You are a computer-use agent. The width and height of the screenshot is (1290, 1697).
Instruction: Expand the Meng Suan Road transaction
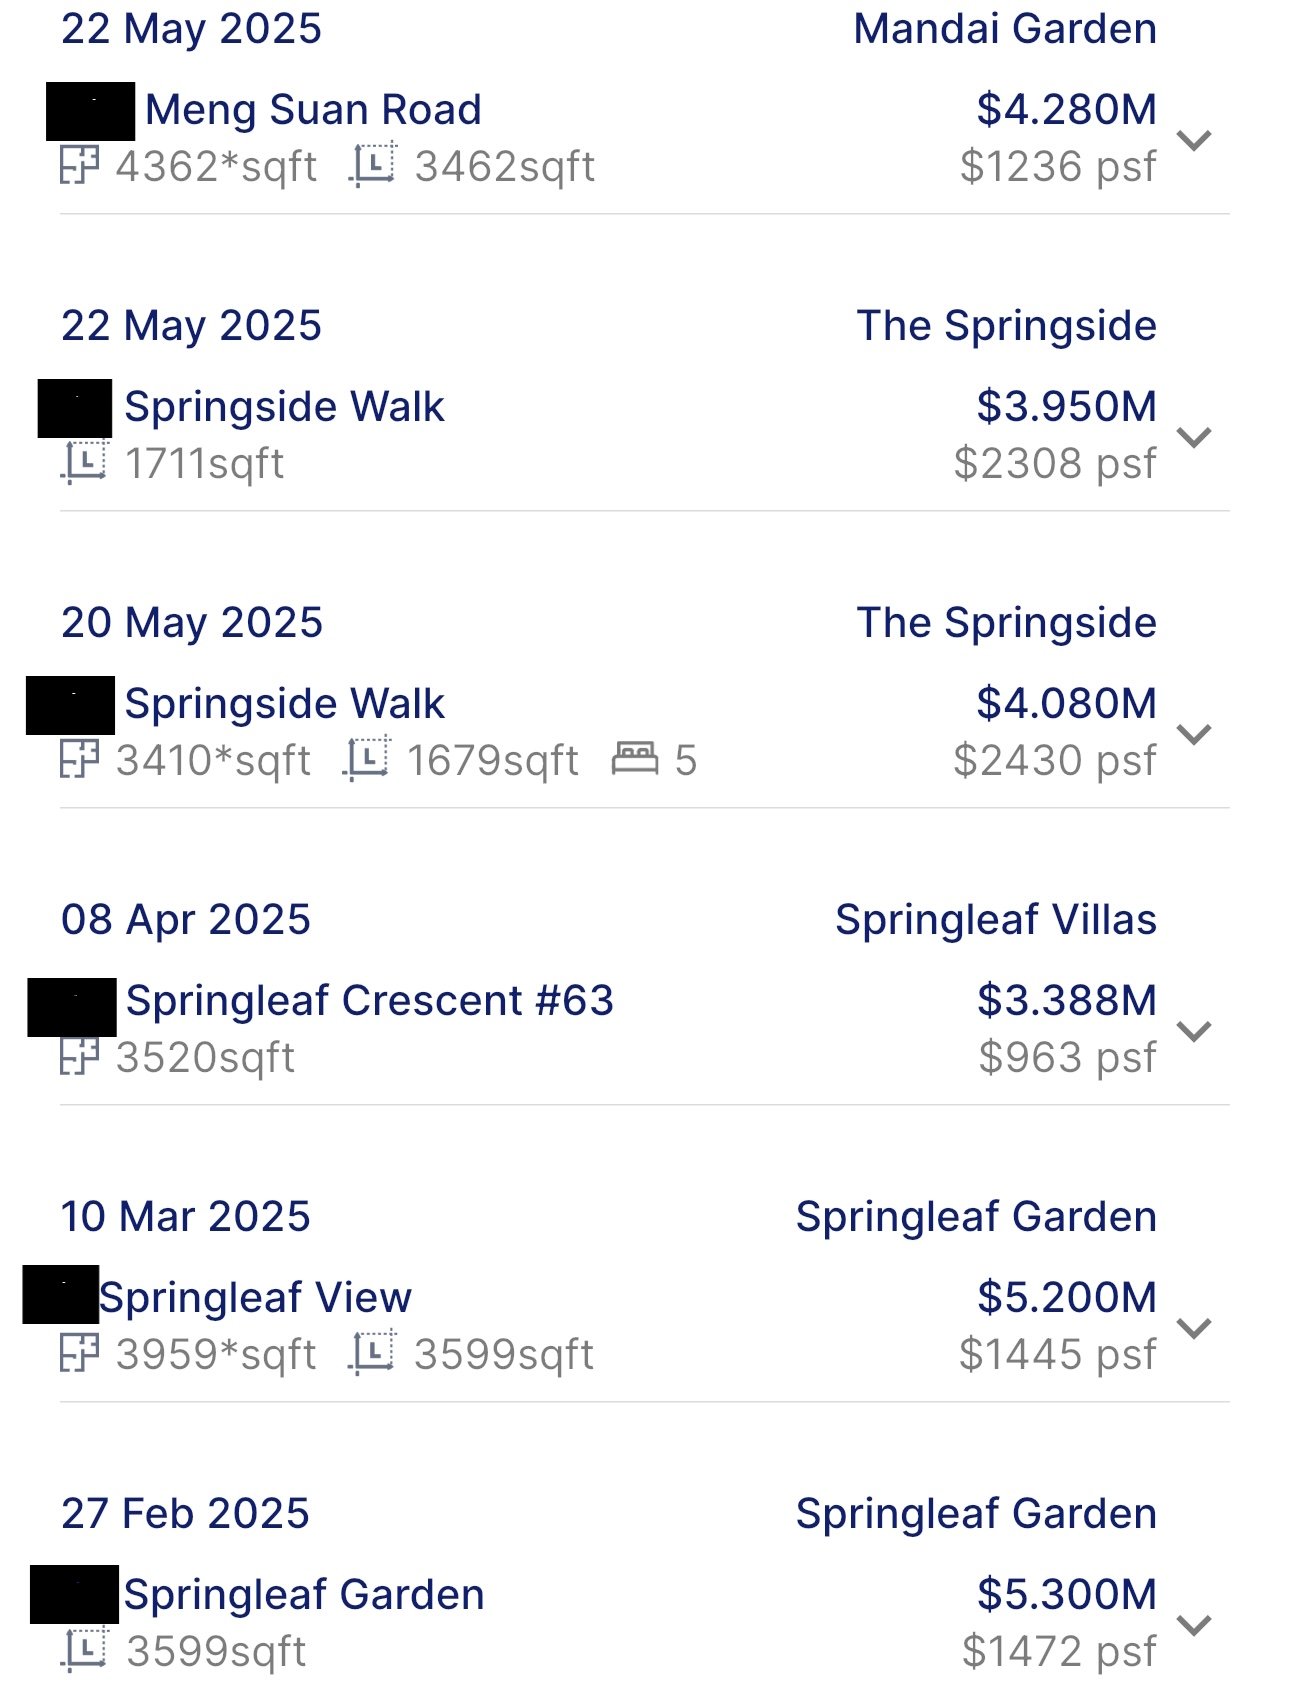click(x=1194, y=140)
